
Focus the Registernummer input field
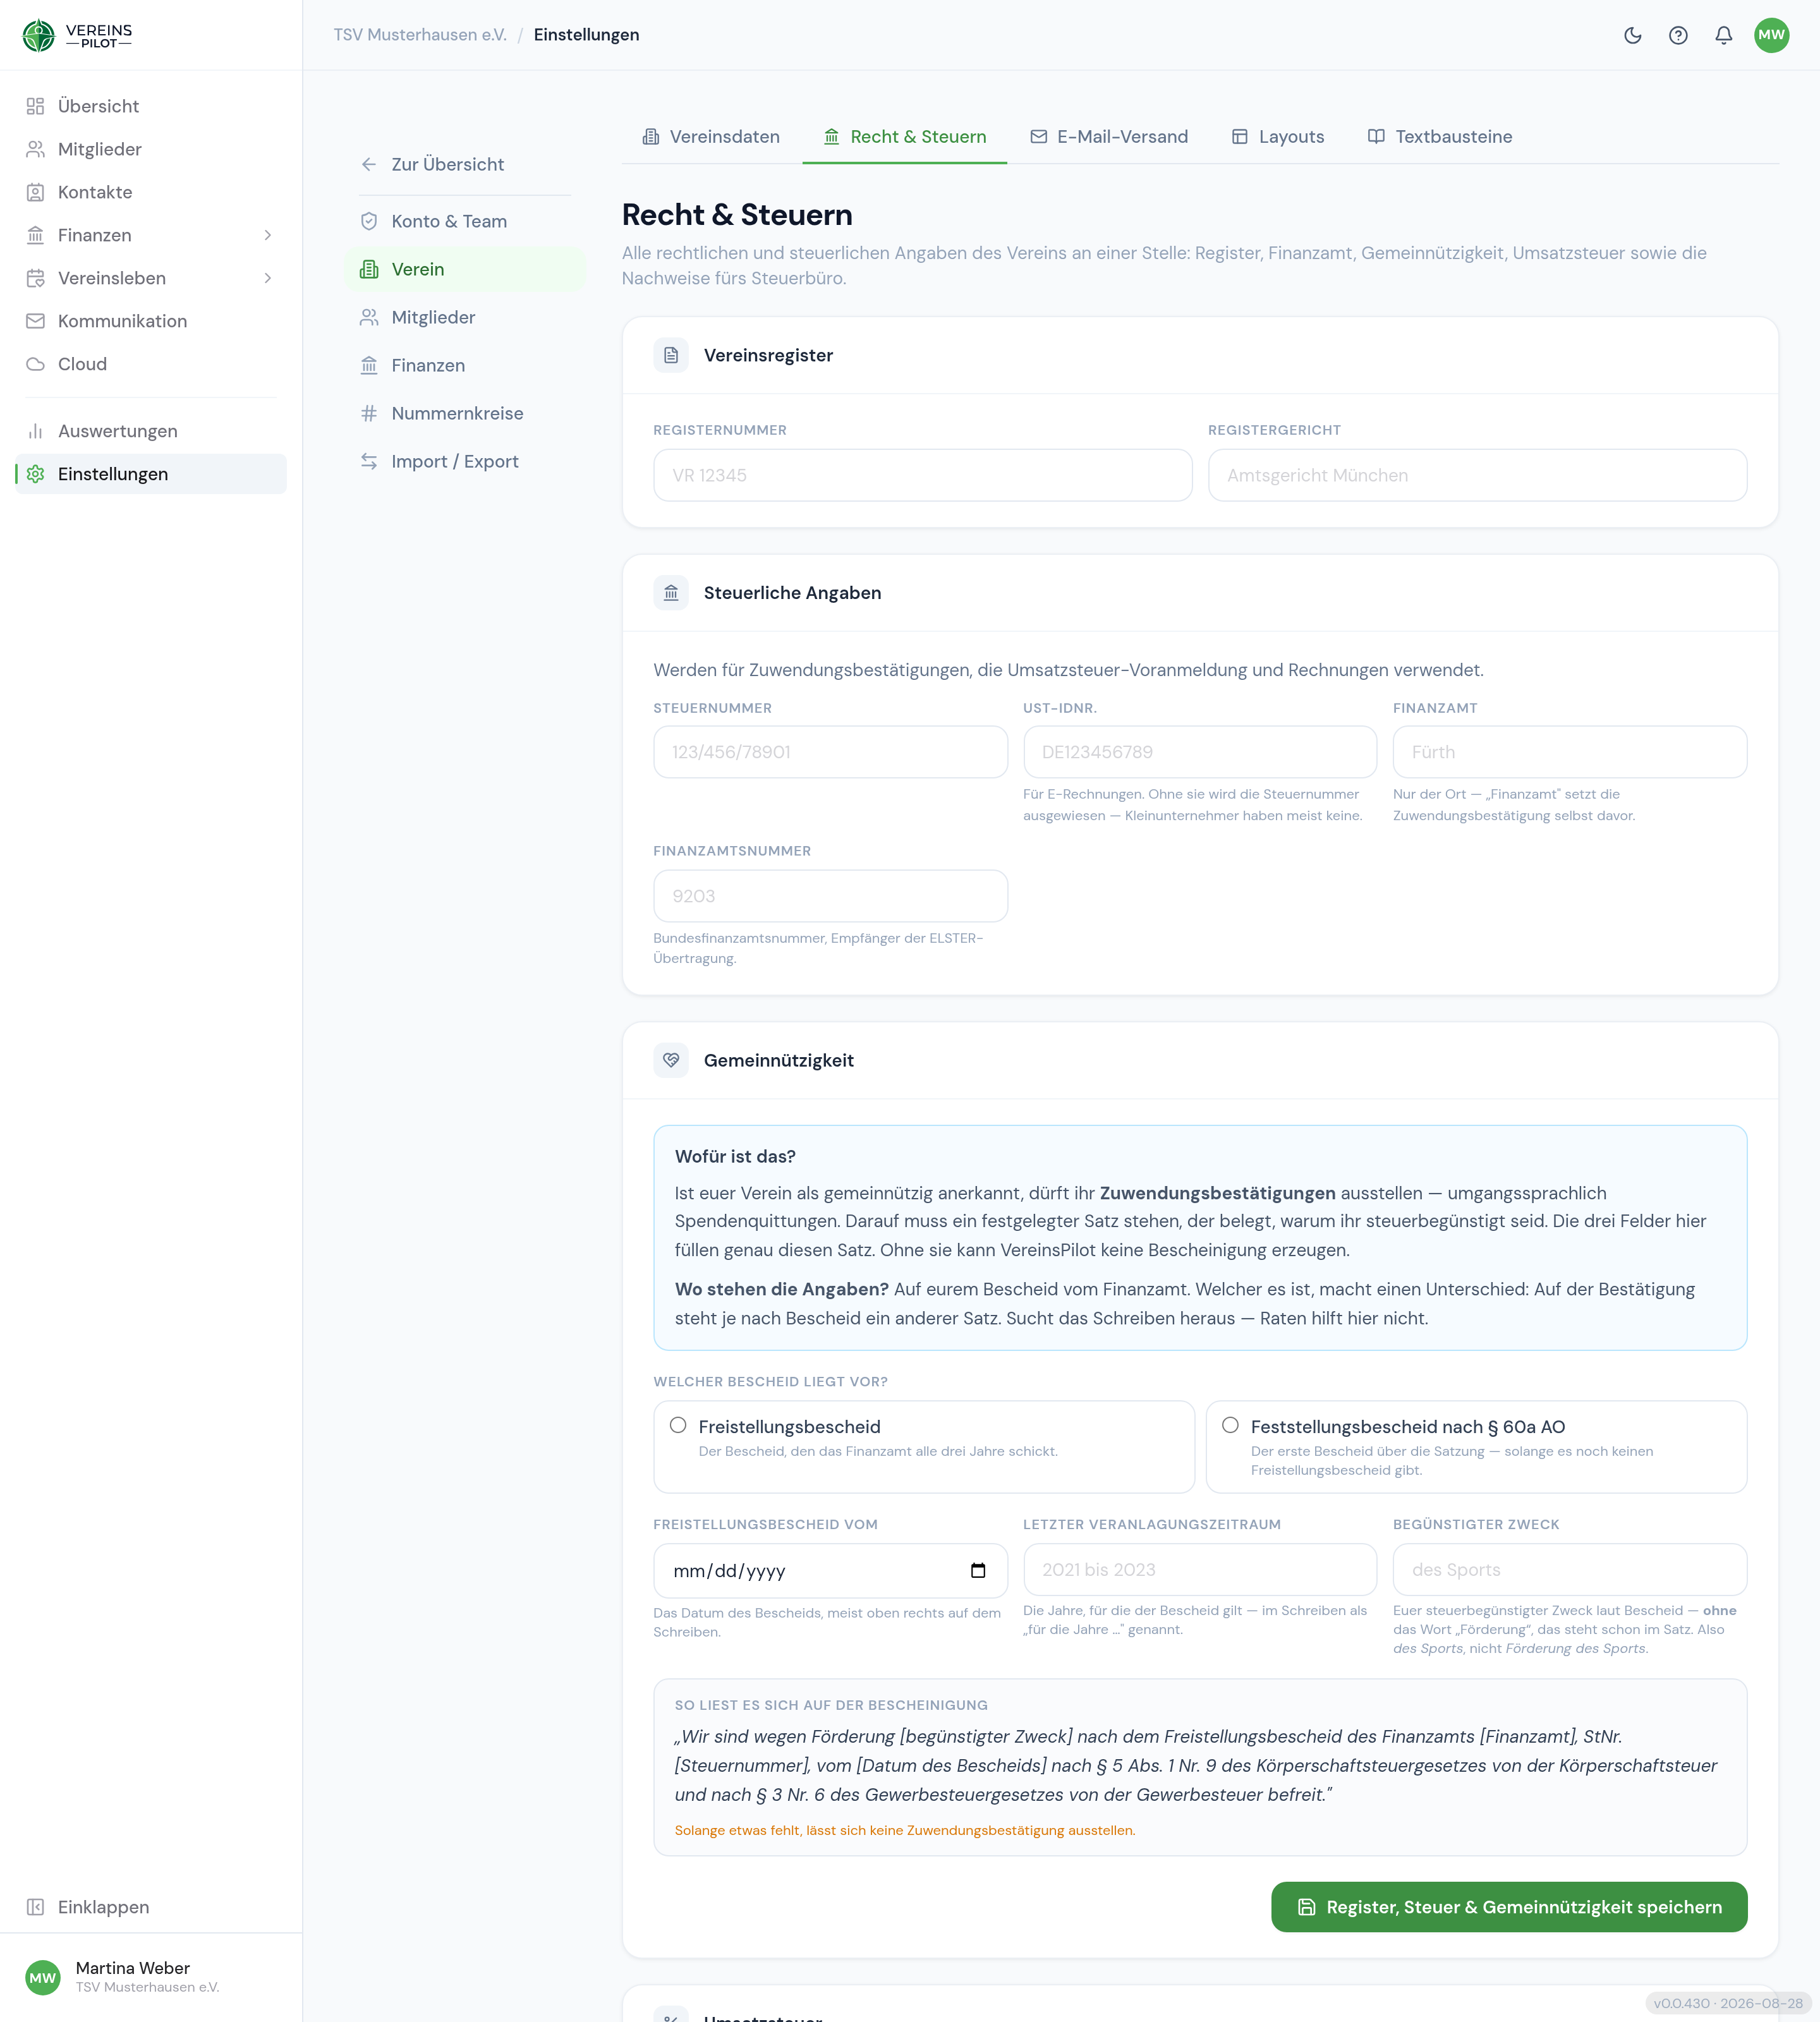(x=922, y=475)
